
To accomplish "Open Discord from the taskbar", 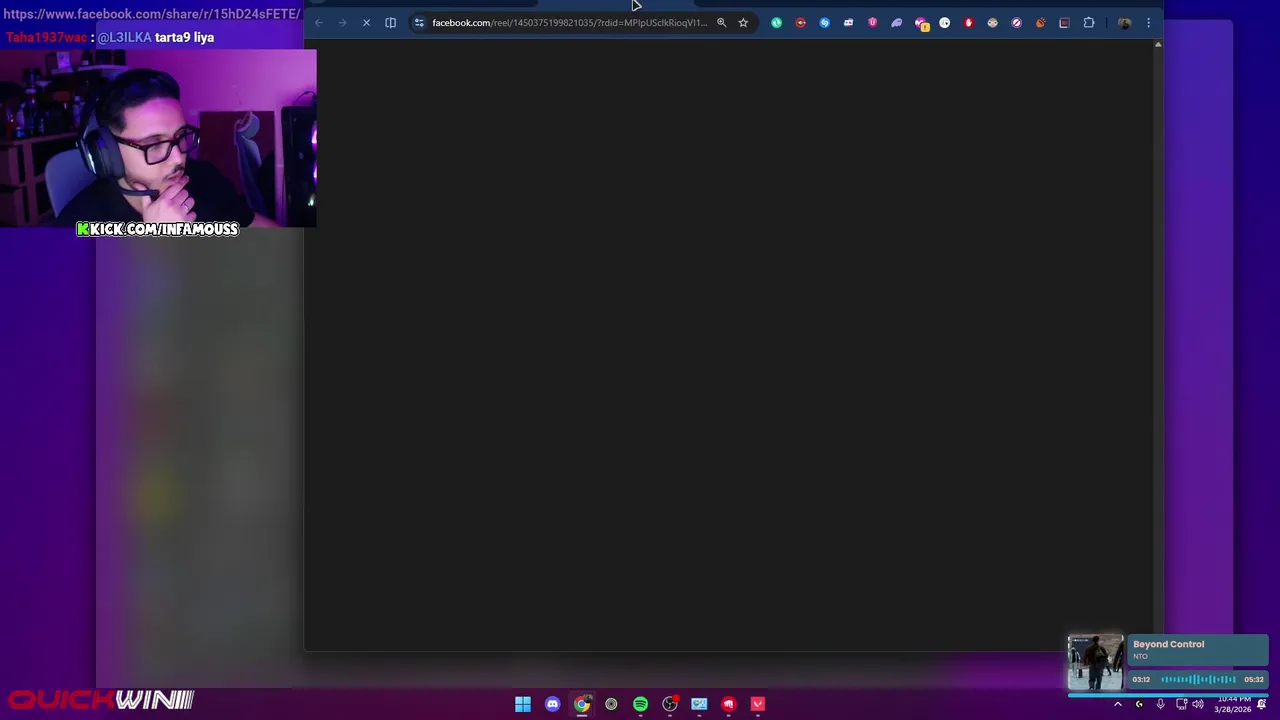I will pos(552,704).
